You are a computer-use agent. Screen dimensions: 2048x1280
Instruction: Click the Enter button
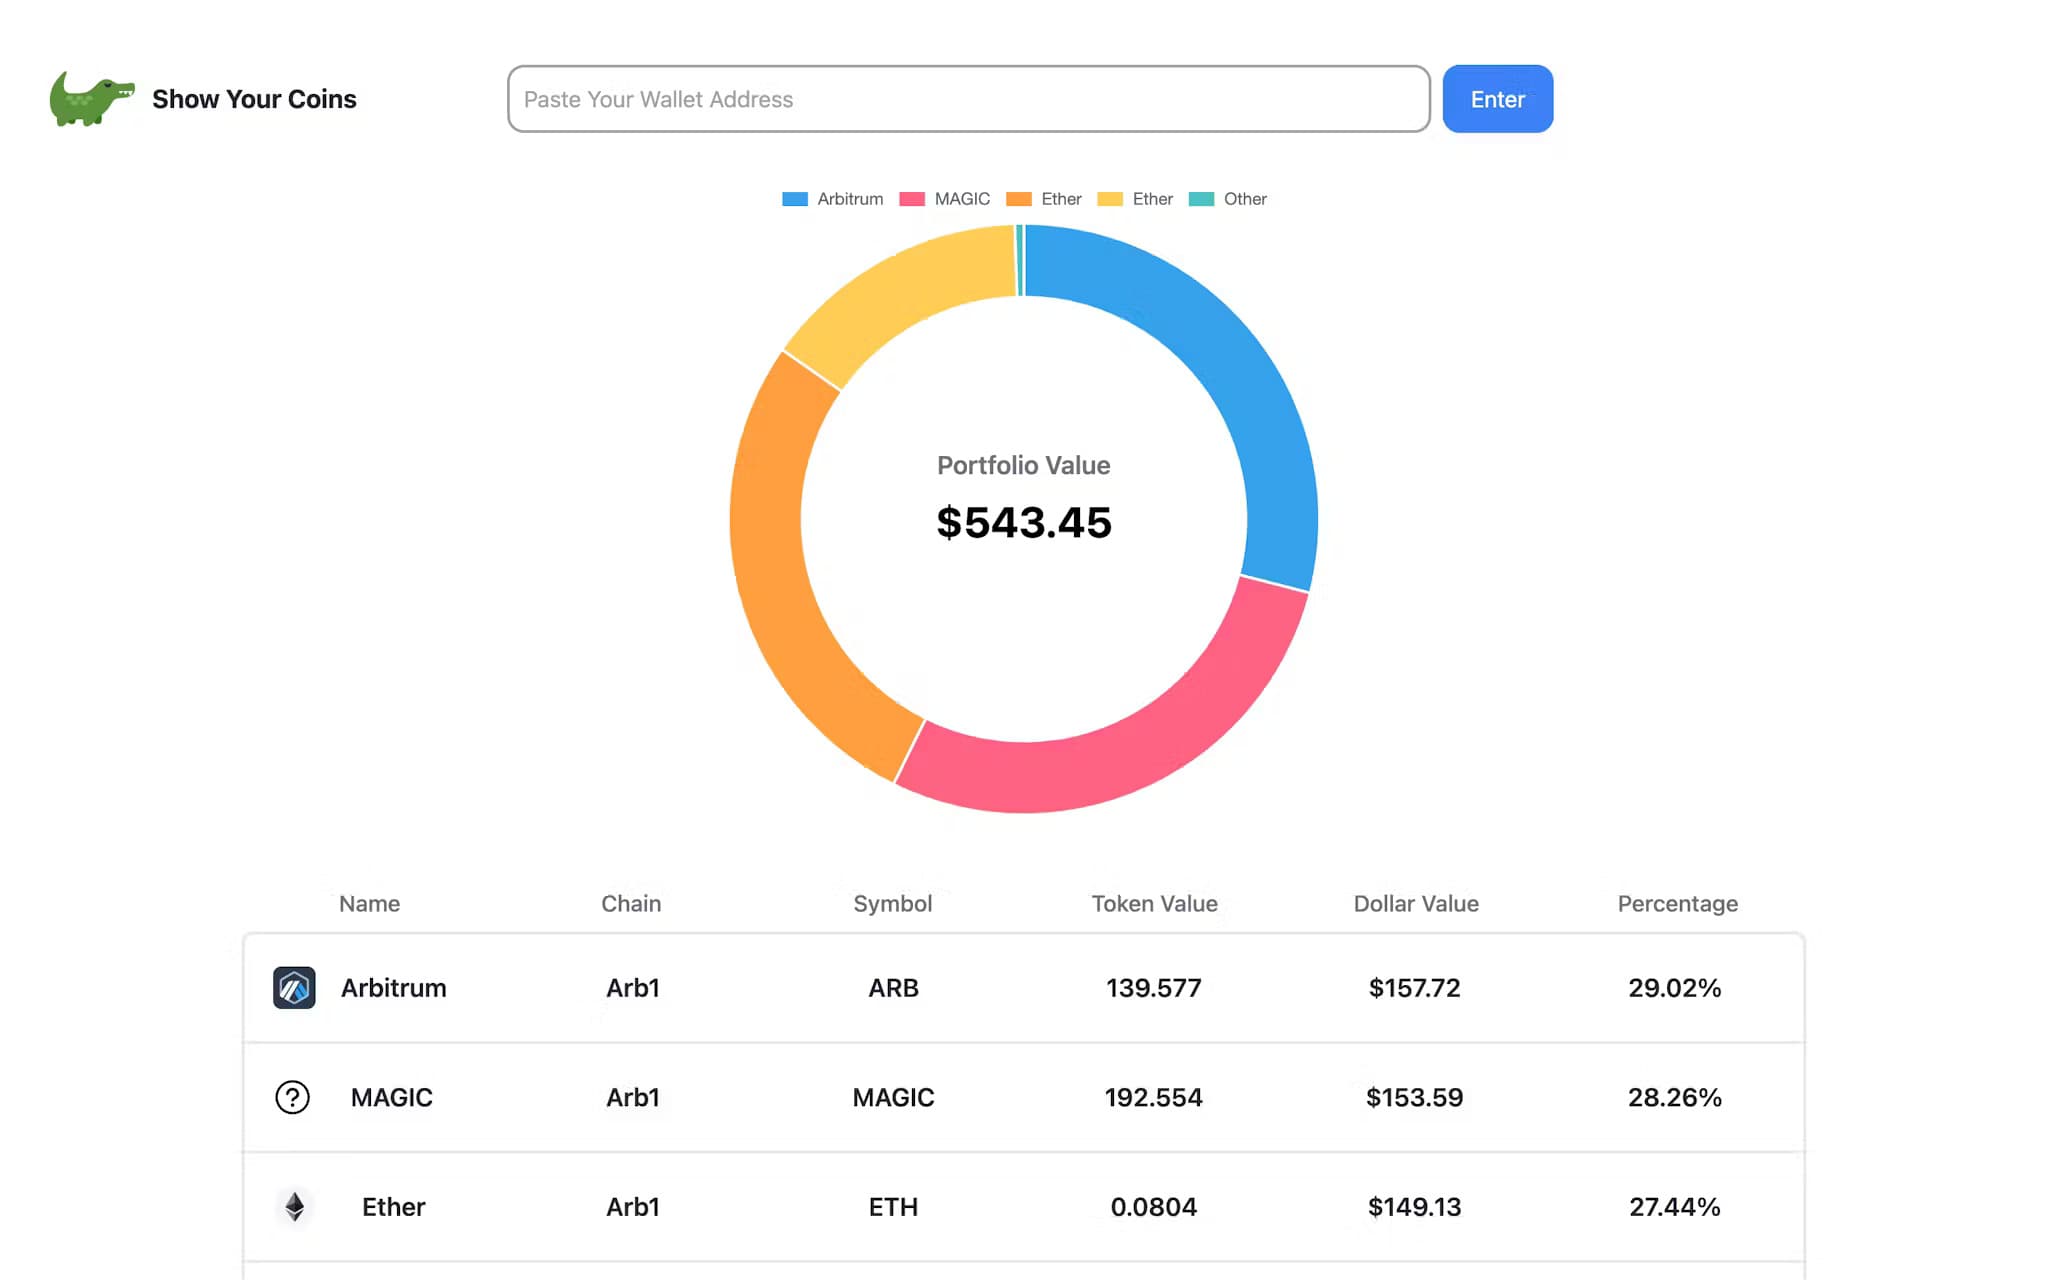[x=1497, y=98]
